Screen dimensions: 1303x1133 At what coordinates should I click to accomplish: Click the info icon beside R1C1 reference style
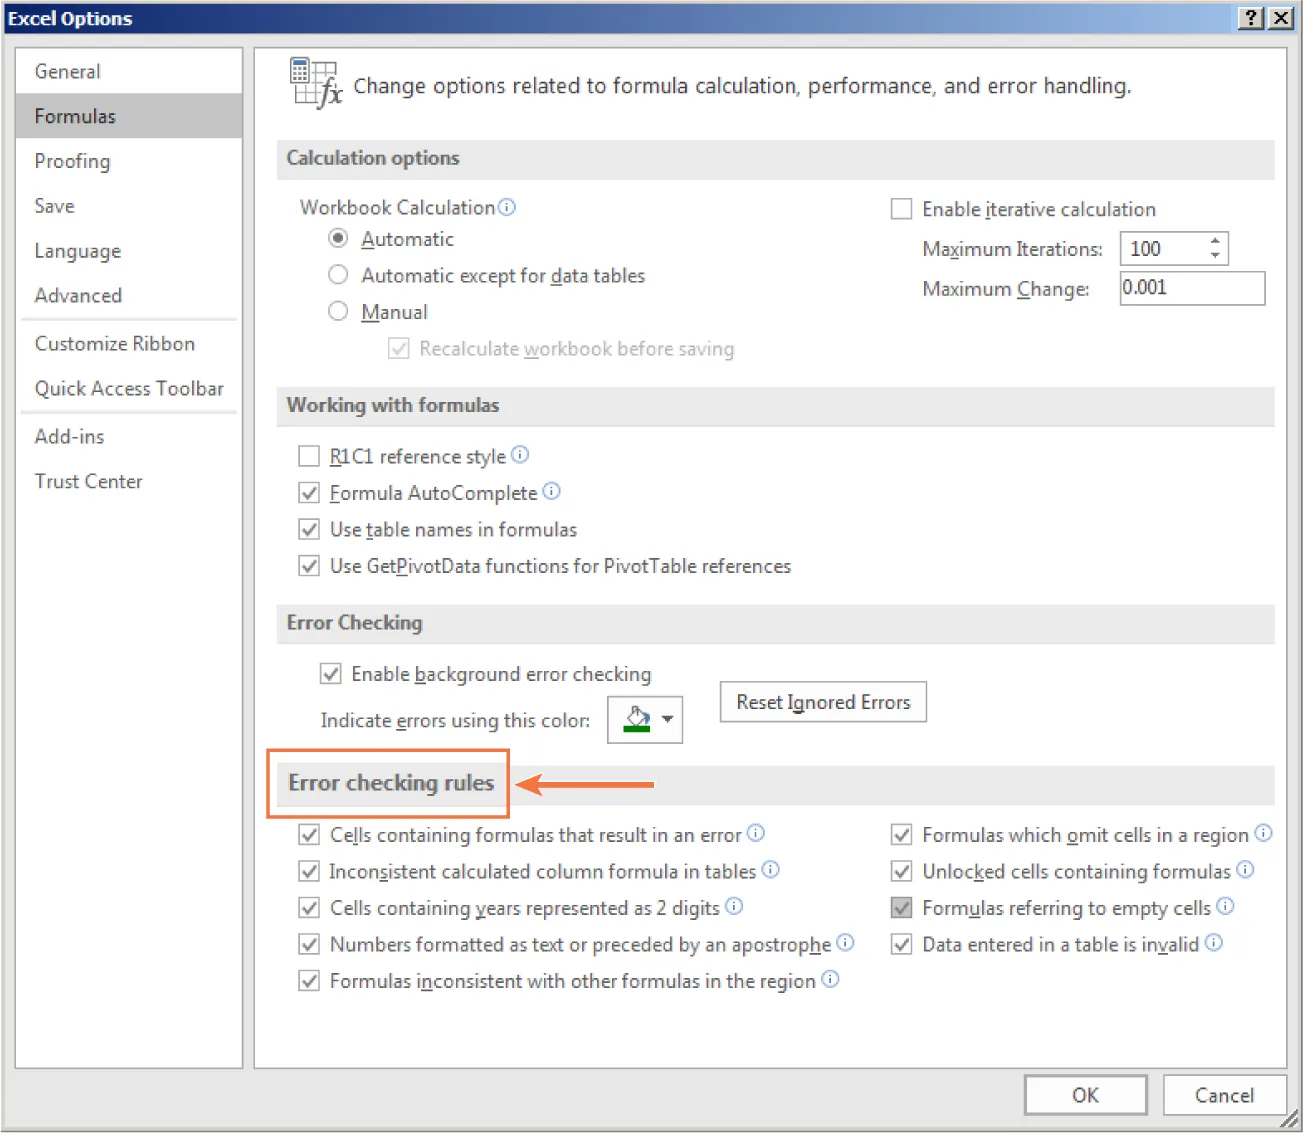520,455
